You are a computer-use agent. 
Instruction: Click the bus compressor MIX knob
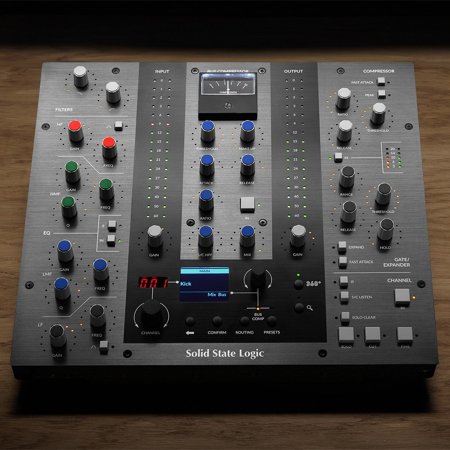pyautogui.click(x=247, y=237)
